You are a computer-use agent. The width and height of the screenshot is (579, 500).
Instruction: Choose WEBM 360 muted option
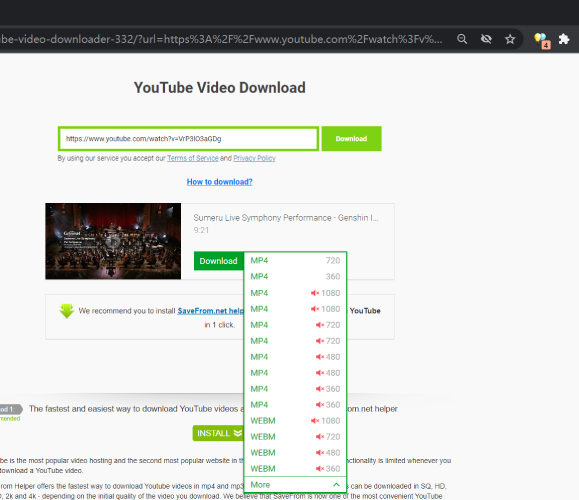point(295,469)
